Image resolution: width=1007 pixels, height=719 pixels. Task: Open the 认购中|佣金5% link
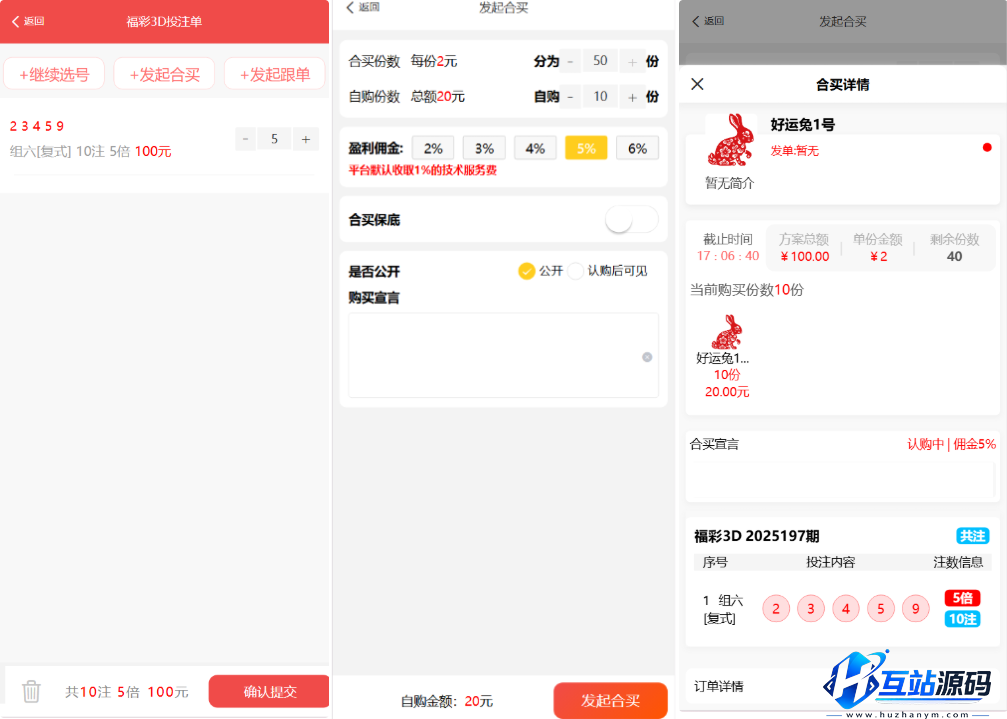(950, 443)
